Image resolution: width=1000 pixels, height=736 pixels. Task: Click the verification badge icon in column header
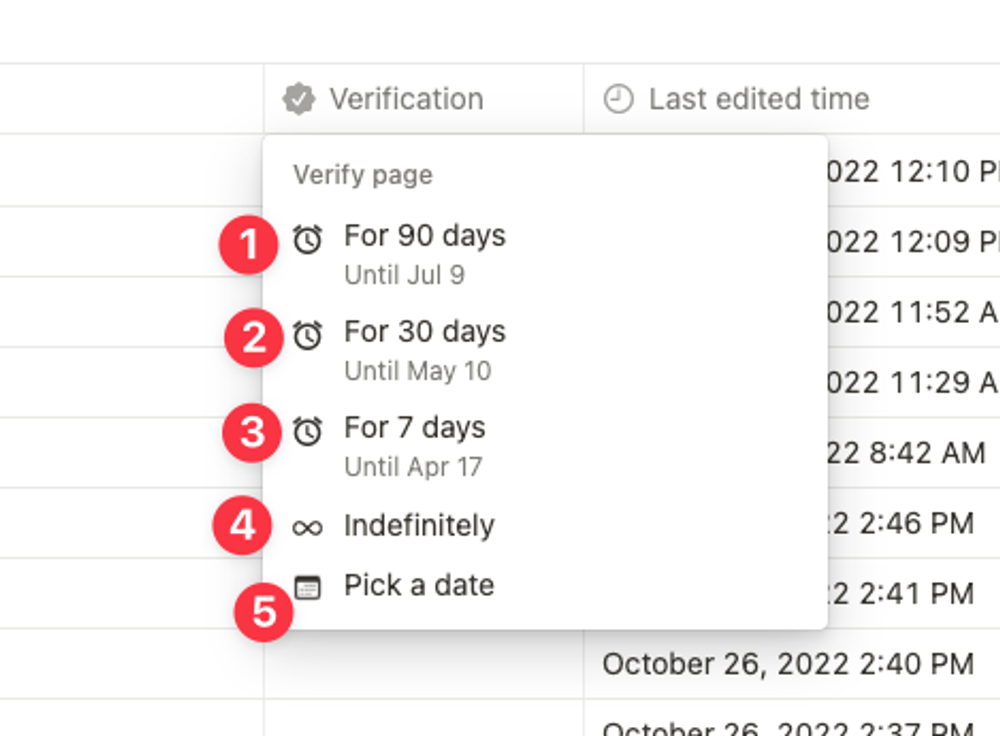click(298, 99)
